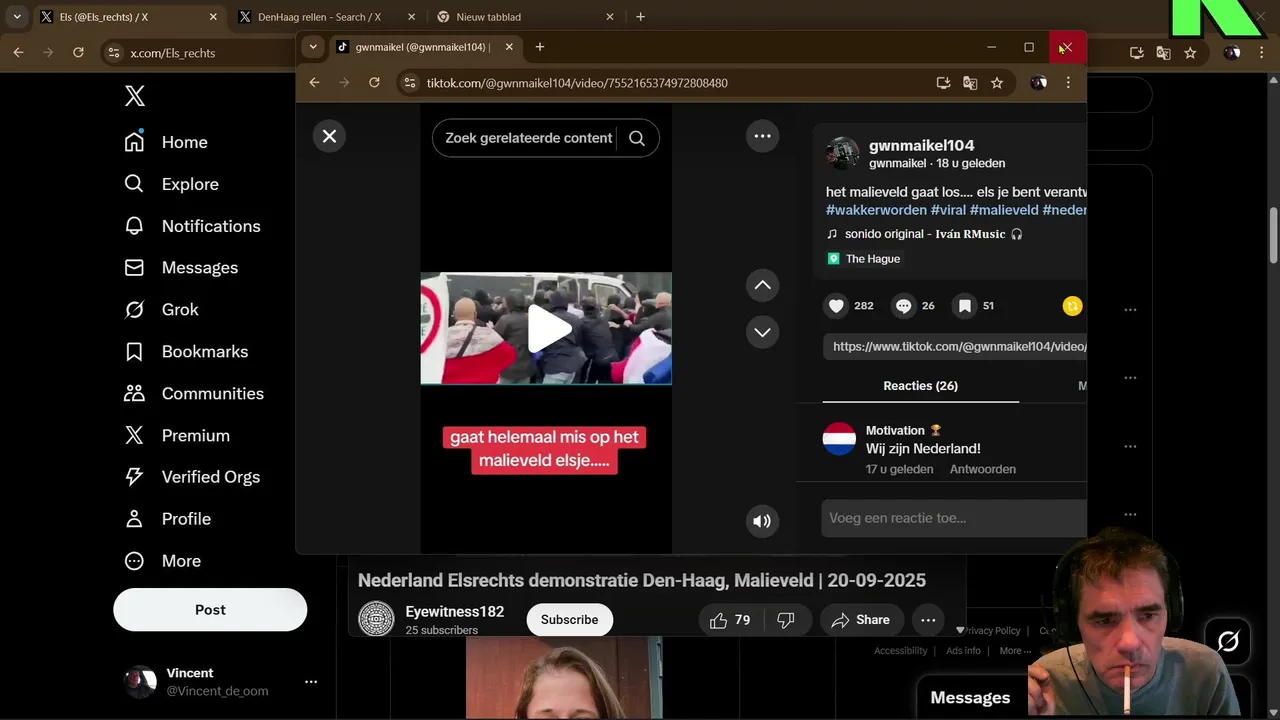Click the Profile person icon
Screen dimensions: 1280x720
[134, 519]
